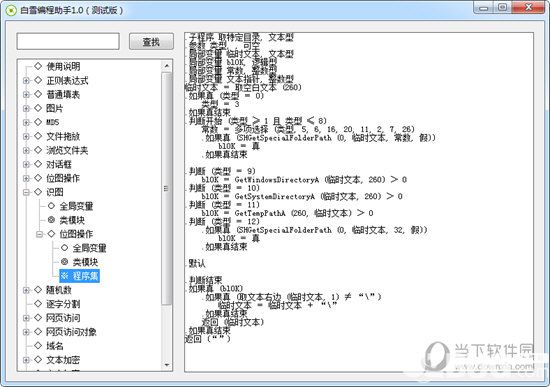Select the 全局变量 item under 识图

click(x=76, y=206)
